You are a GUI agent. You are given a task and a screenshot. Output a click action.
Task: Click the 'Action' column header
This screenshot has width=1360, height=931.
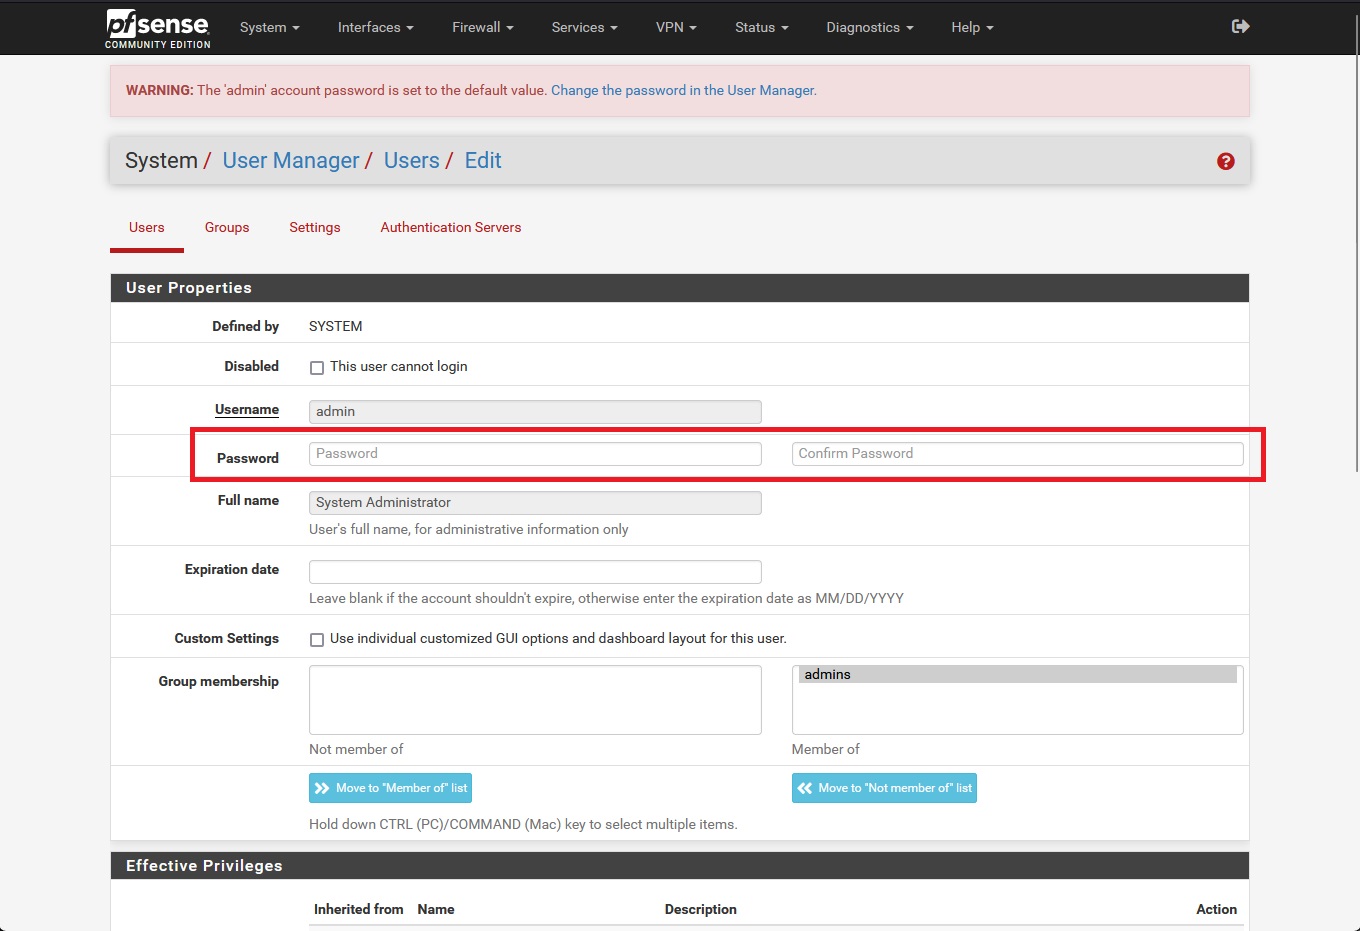[1216, 909]
